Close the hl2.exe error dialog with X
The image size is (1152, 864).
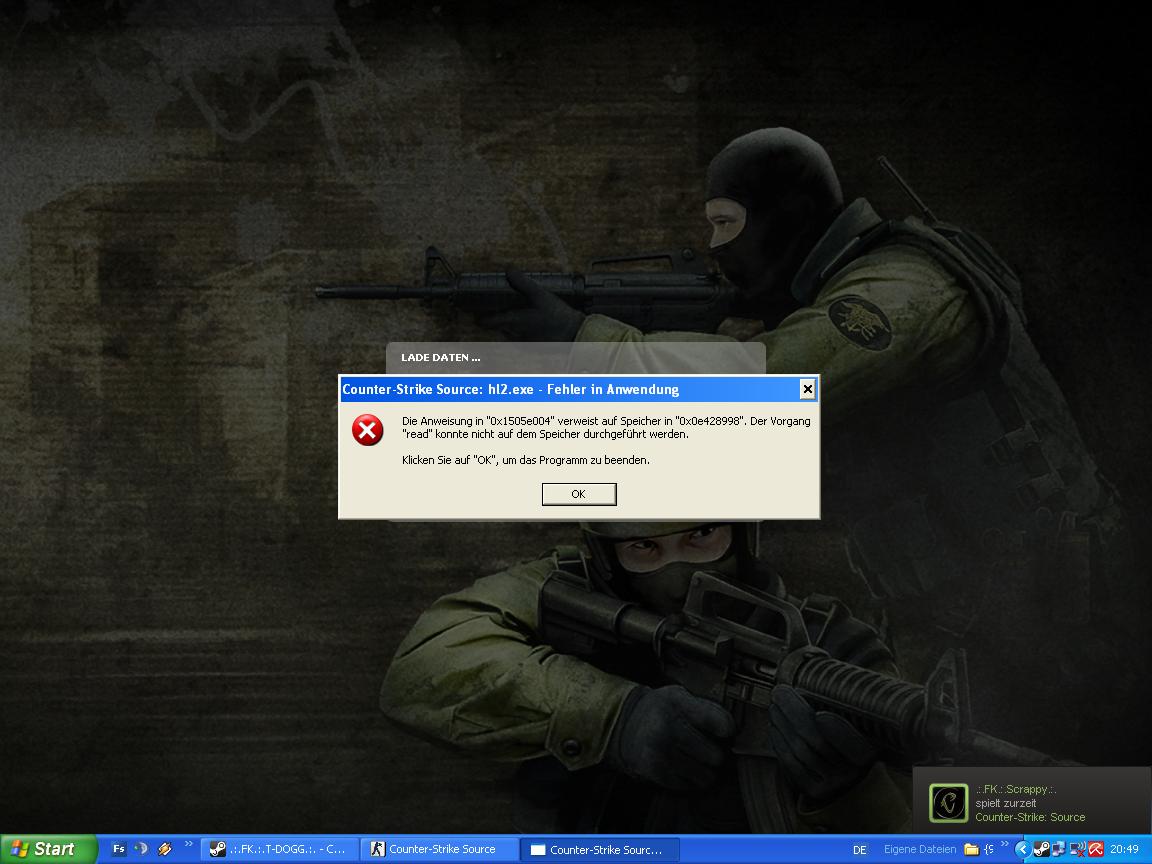[807, 389]
